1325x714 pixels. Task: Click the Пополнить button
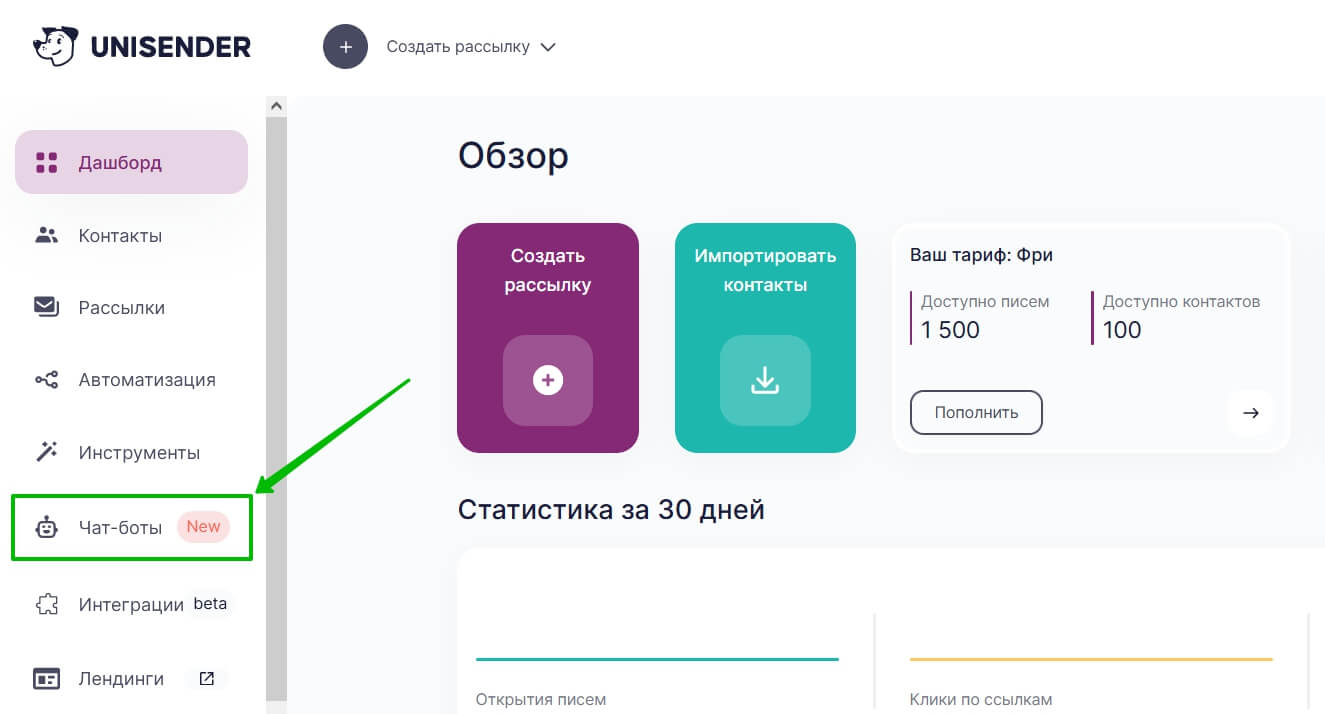click(976, 412)
